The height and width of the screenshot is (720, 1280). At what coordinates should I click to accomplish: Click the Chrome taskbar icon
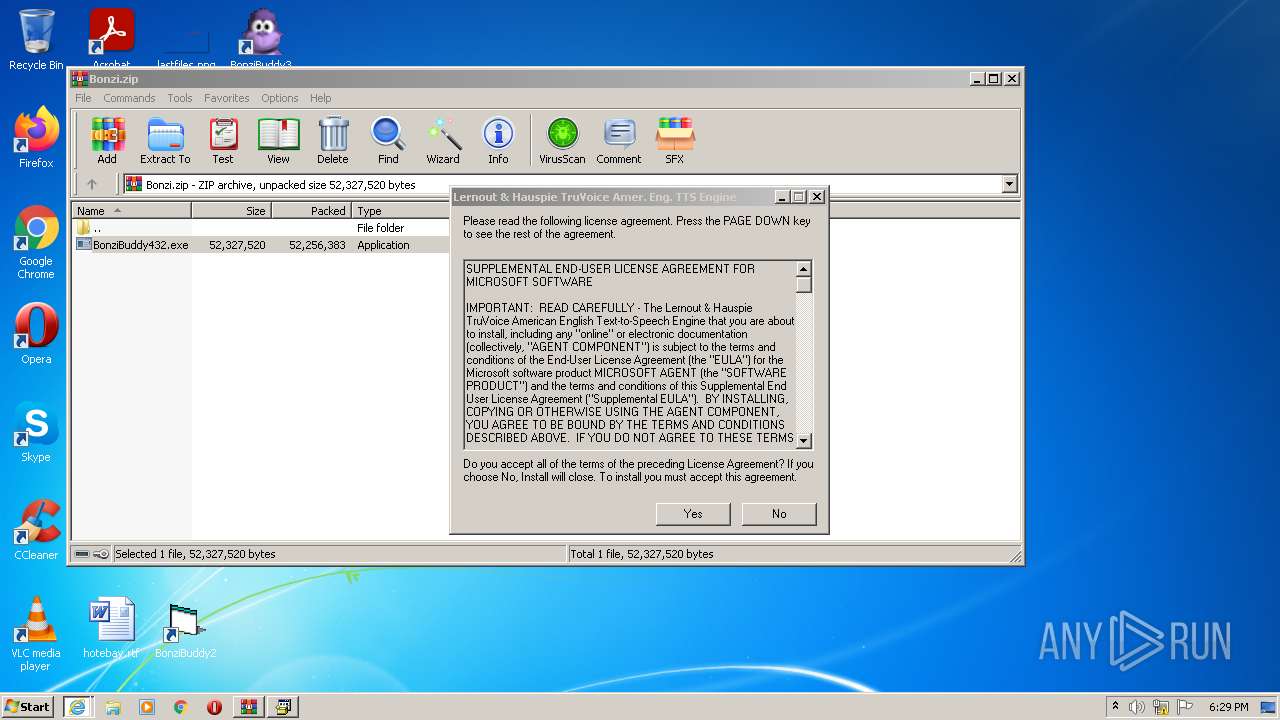(180, 707)
